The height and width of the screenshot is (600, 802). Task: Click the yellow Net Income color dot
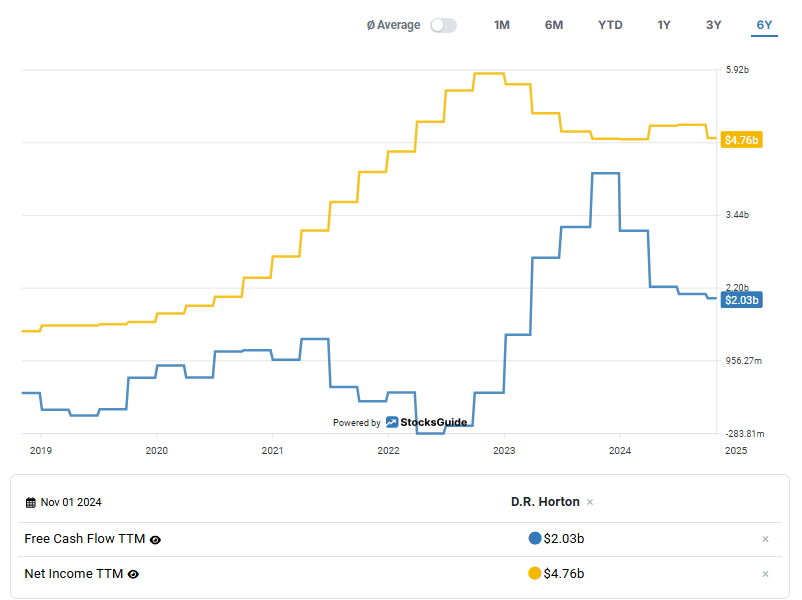(x=535, y=573)
